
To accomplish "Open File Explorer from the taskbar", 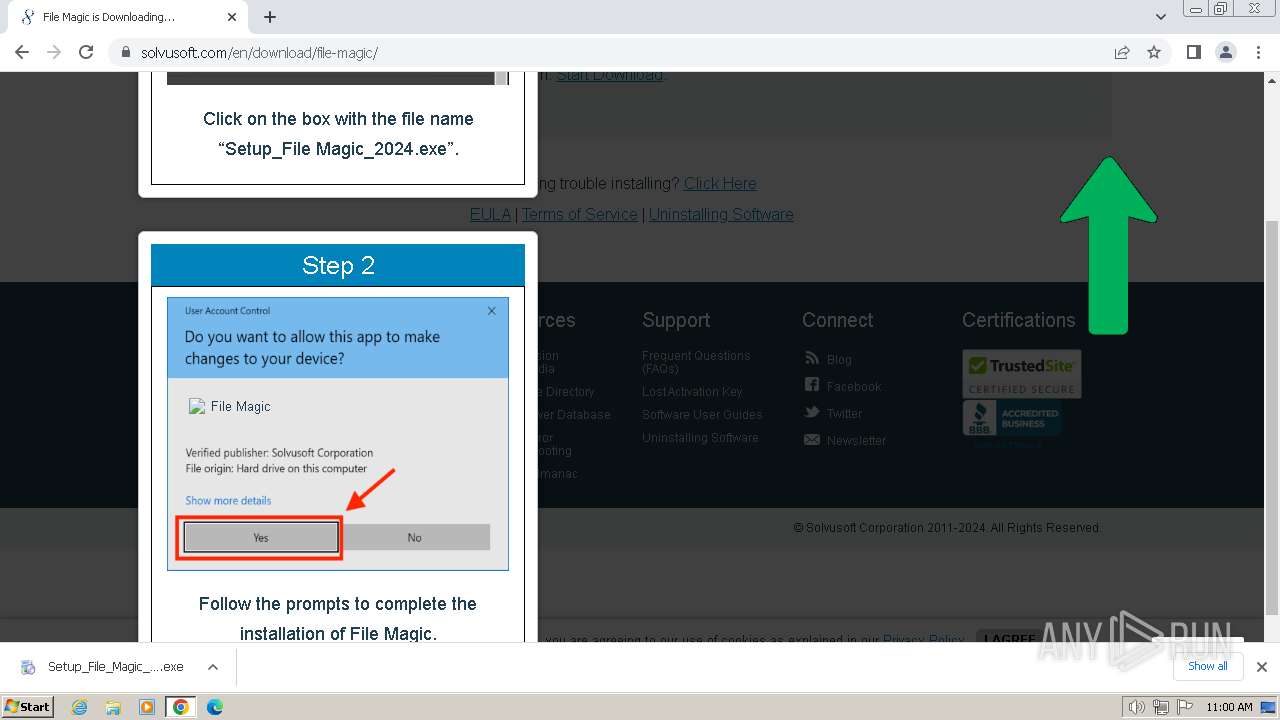I will pos(113,707).
